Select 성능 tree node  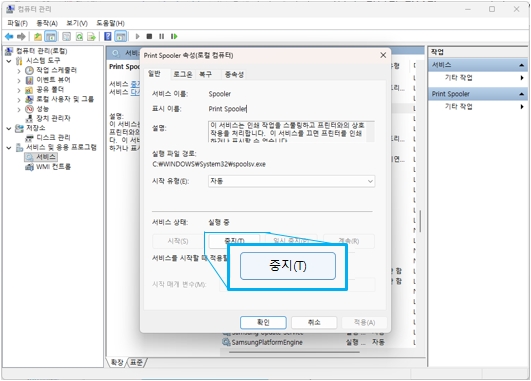coord(42,109)
